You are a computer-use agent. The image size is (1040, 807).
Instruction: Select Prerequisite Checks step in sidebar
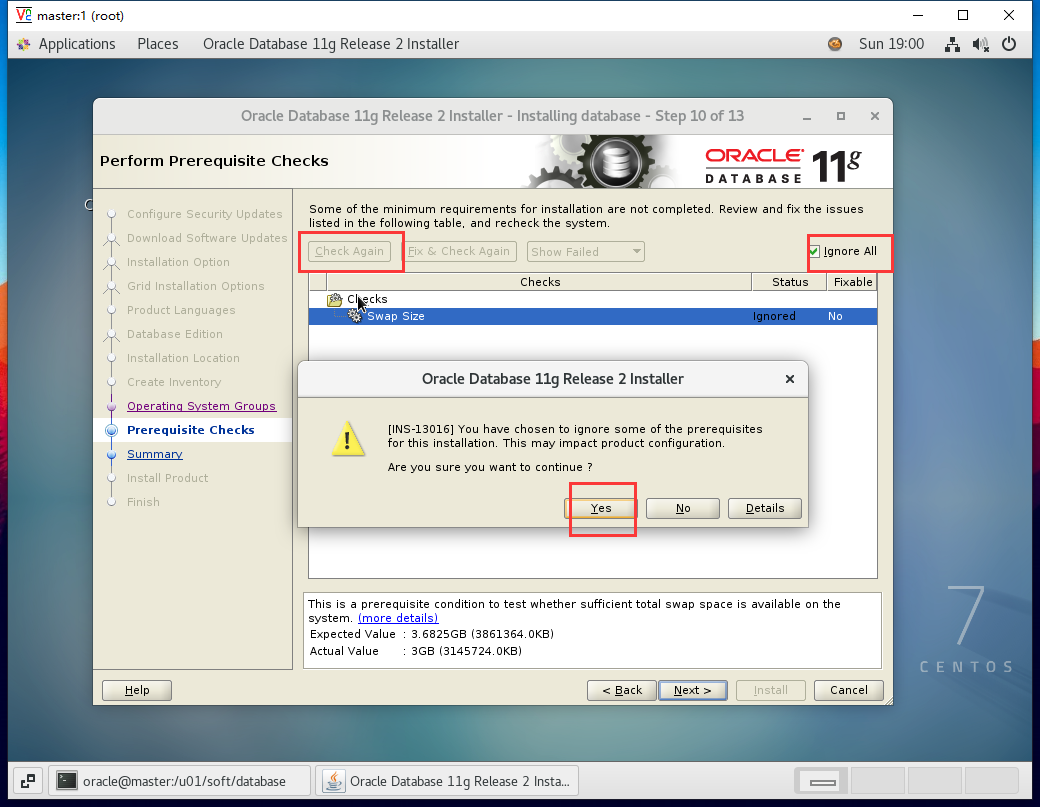(x=190, y=430)
